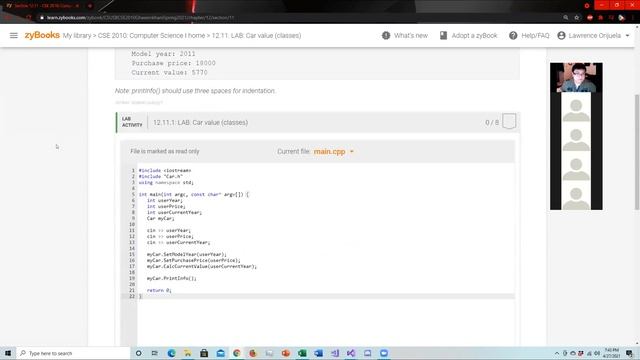Show hidden system tray icons
Screen dimensions: 640x360
point(557,353)
